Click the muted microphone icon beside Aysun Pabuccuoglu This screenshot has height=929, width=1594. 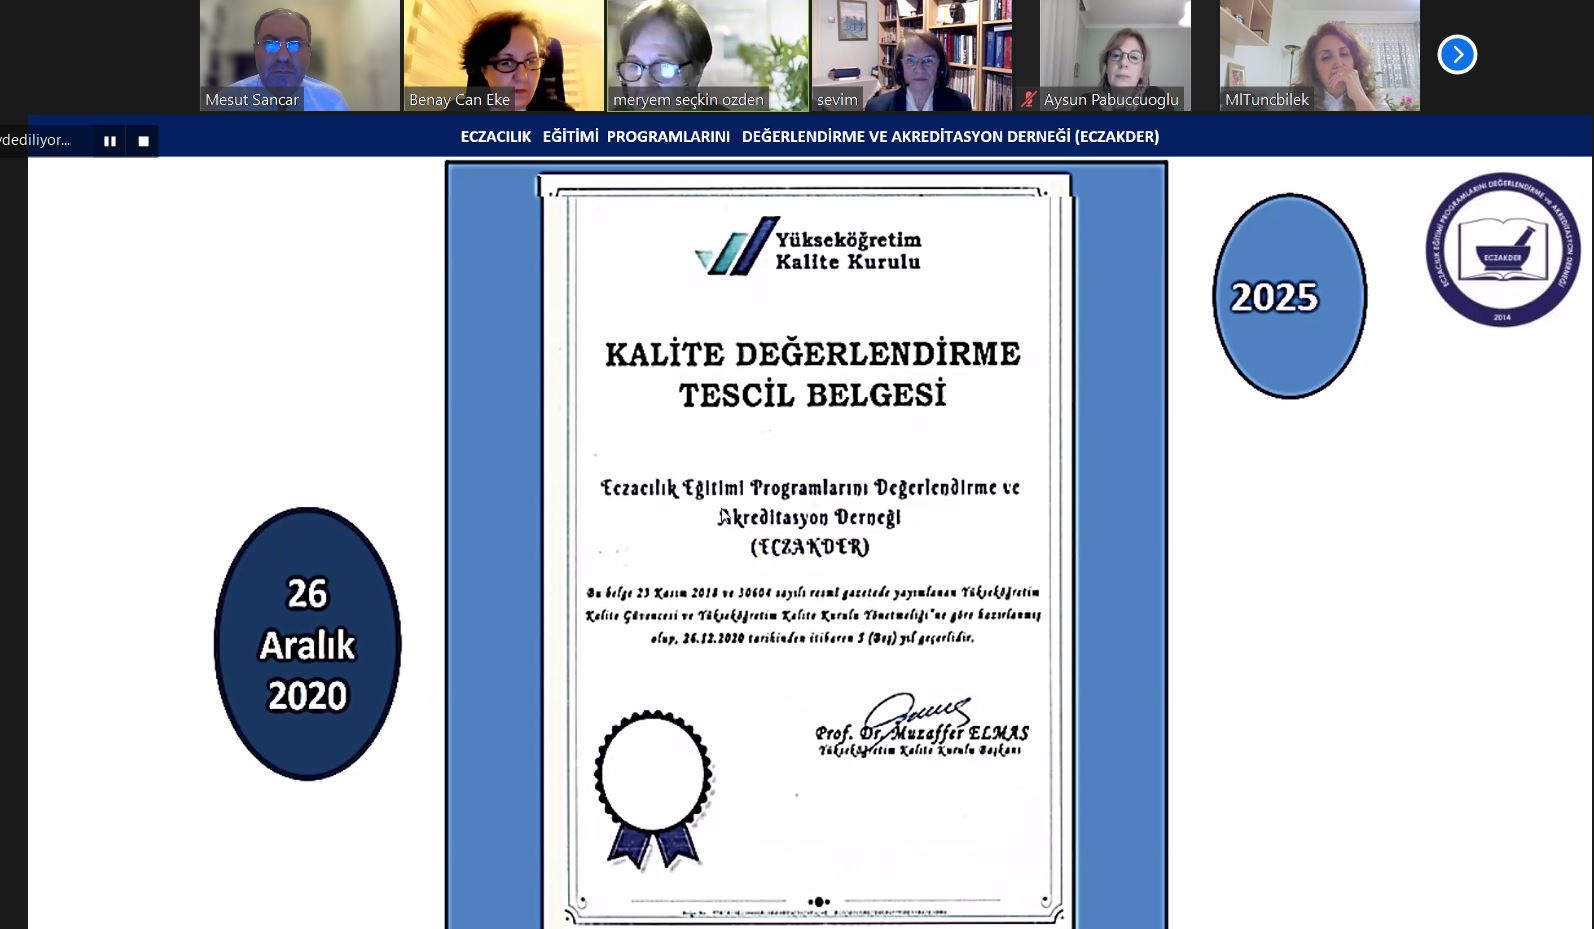(x=1028, y=99)
